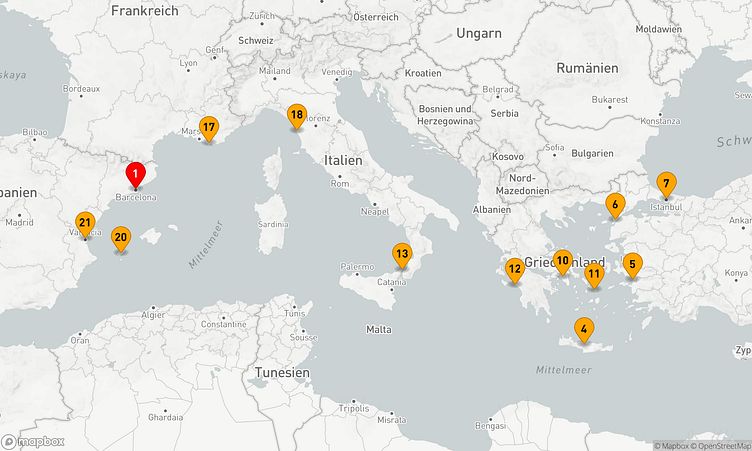Viewport: 752px width, 451px height.
Task: Open marker 13 near Catania
Action: pos(402,255)
